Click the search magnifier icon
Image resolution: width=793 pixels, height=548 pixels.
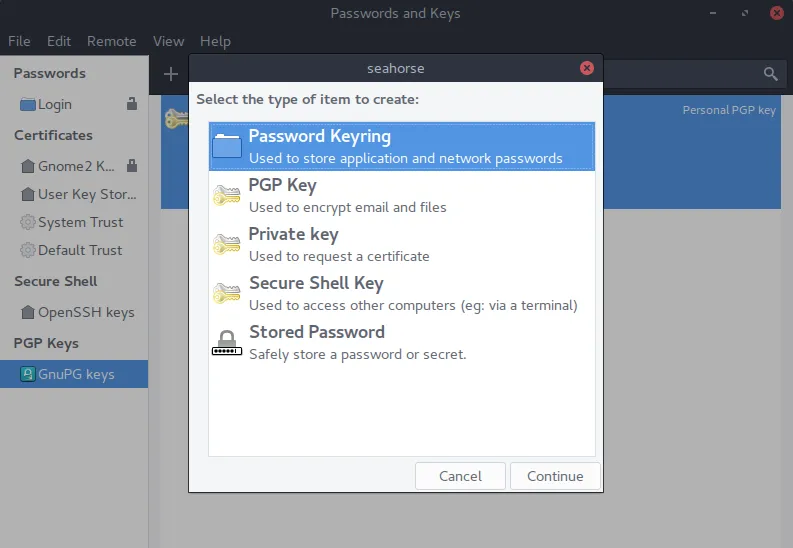click(x=770, y=74)
